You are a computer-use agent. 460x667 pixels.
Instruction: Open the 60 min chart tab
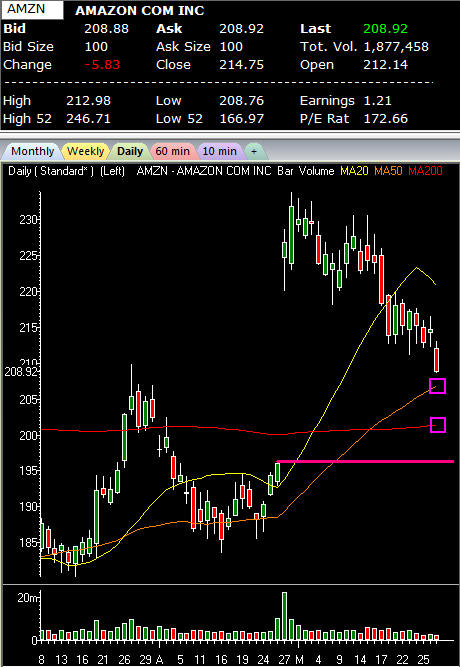172,151
